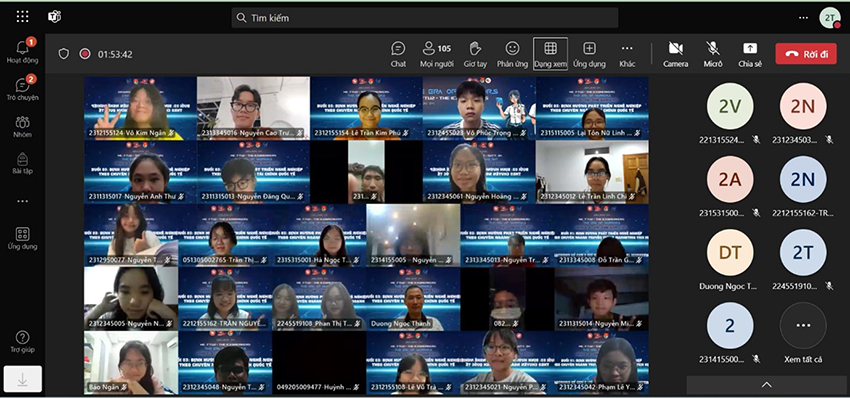Select Nguyễn Anh Thư video tile
This screenshot has height=398, width=850.
pyautogui.click(x=140, y=172)
